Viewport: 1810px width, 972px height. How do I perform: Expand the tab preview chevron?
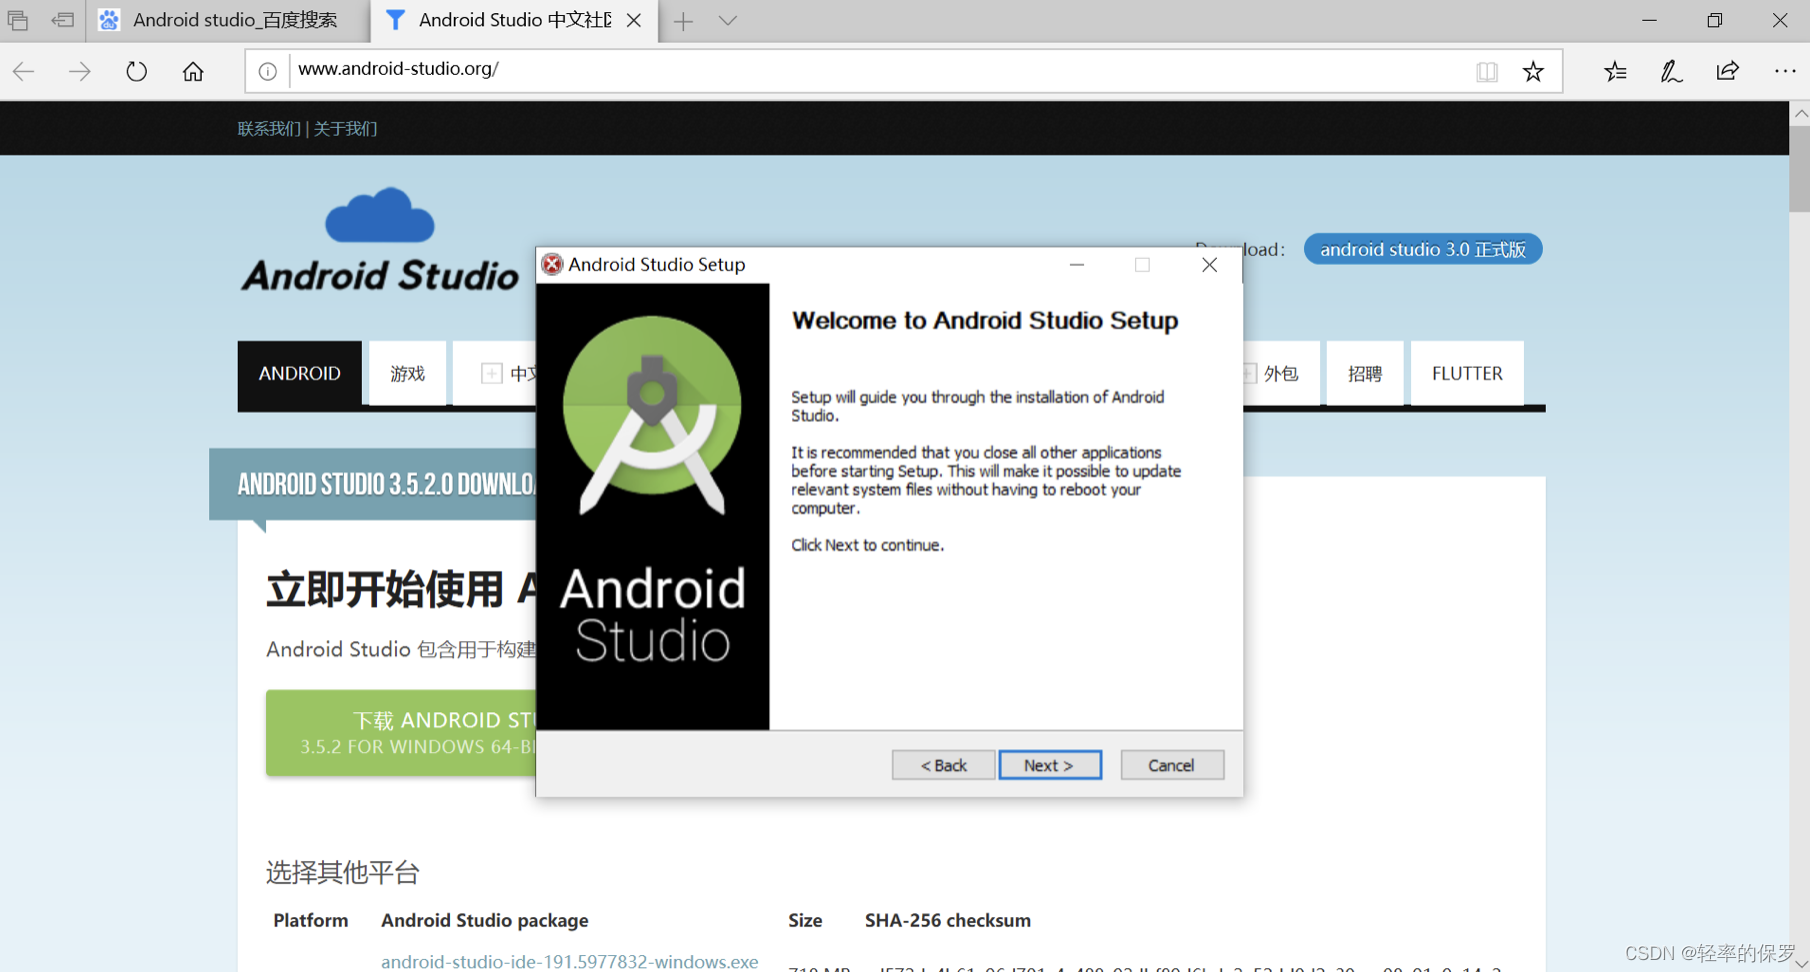(728, 21)
